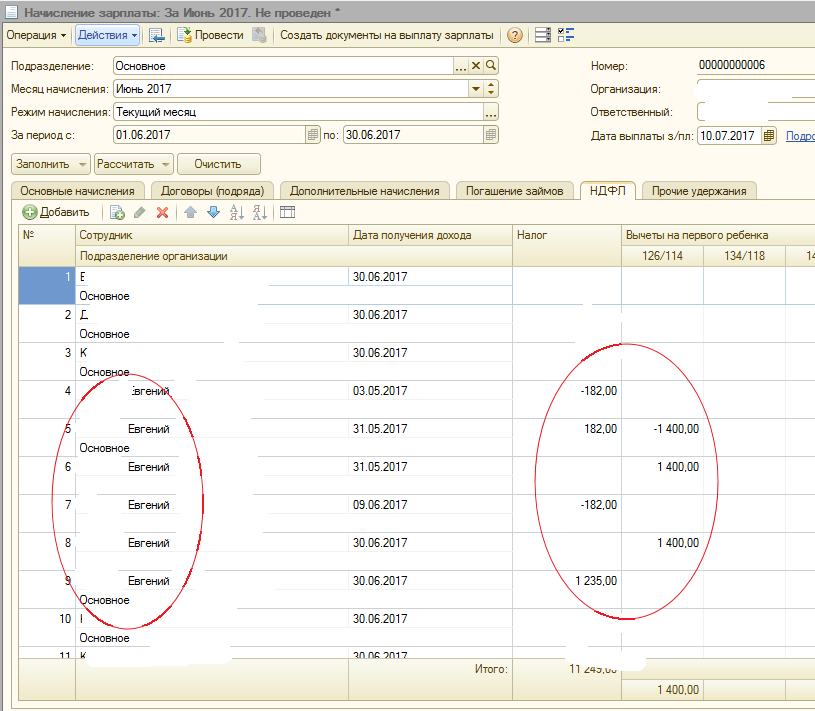Open calendar for Дата выплаты з/пл
The height and width of the screenshot is (711, 815).
pos(769,136)
